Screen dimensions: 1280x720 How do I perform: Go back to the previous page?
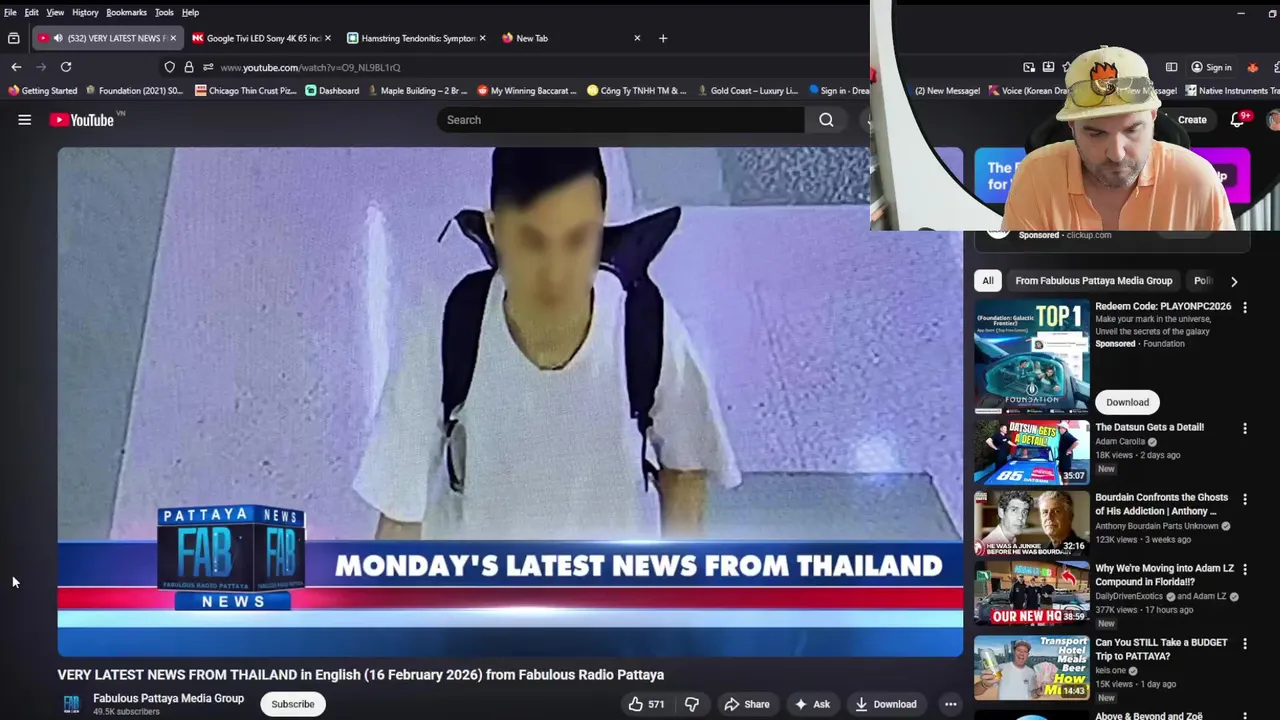pos(16,67)
